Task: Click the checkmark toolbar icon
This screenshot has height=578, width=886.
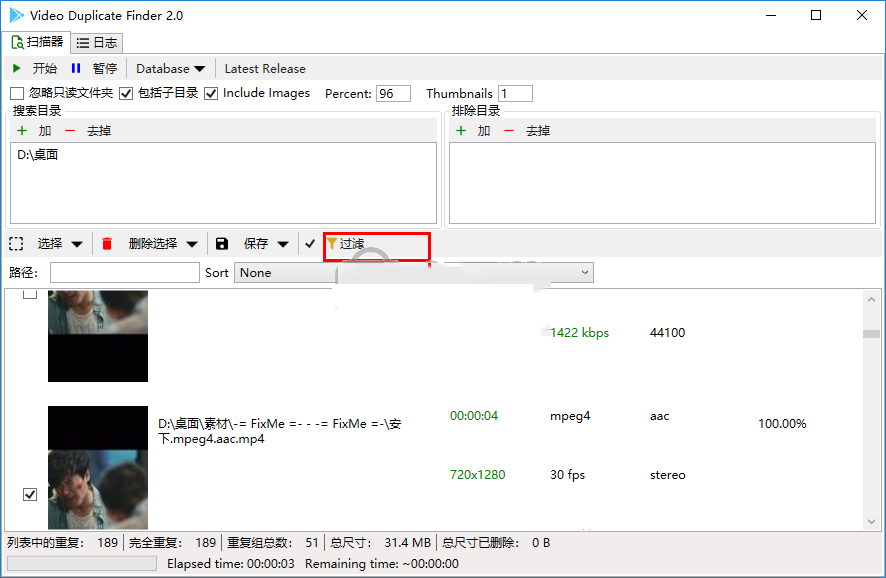Action: pos(310,244)
